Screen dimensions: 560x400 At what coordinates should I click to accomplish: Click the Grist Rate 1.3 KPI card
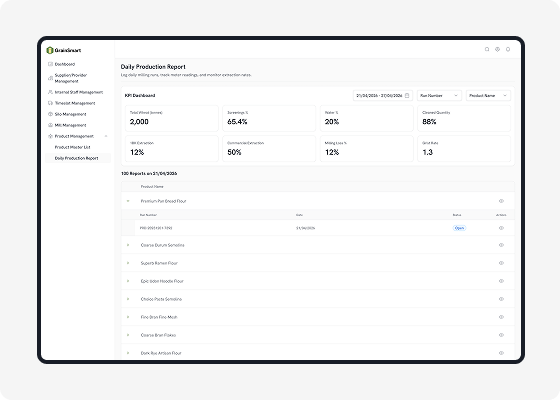pyautogui.click(x=464, y=149)
